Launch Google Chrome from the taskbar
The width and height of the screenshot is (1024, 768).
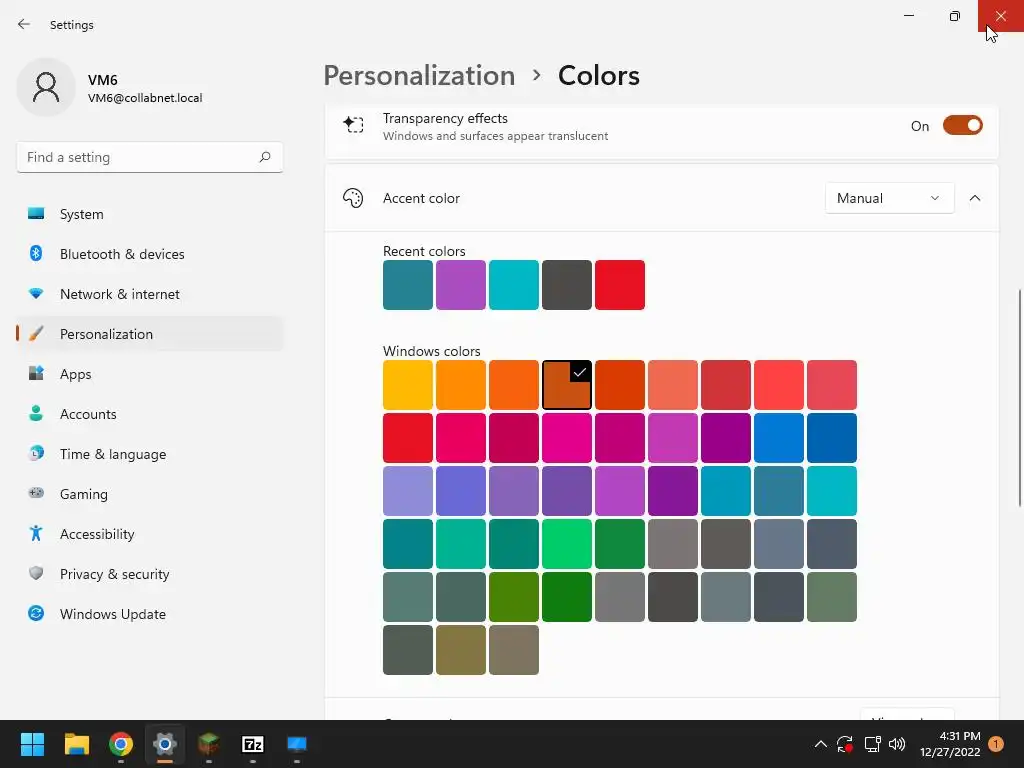point(121,744)
